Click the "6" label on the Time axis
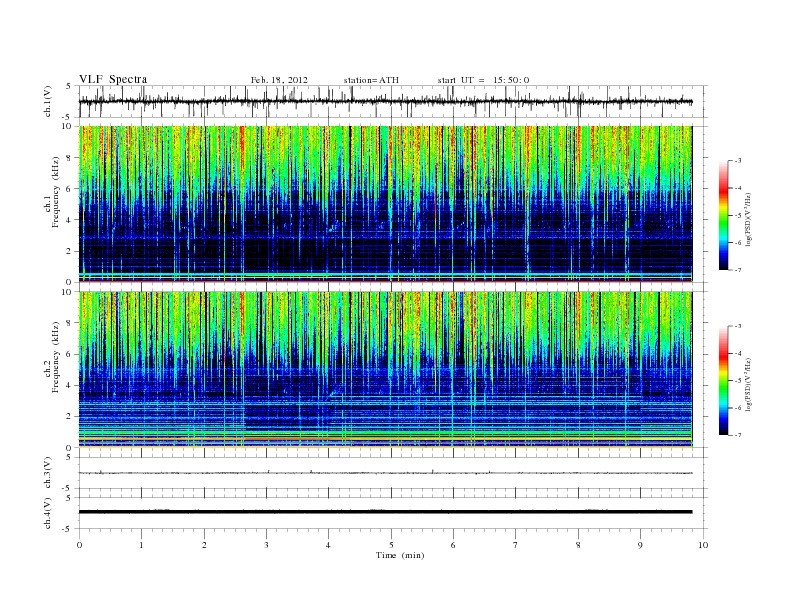Screen dimensions: 792x612 453,545
